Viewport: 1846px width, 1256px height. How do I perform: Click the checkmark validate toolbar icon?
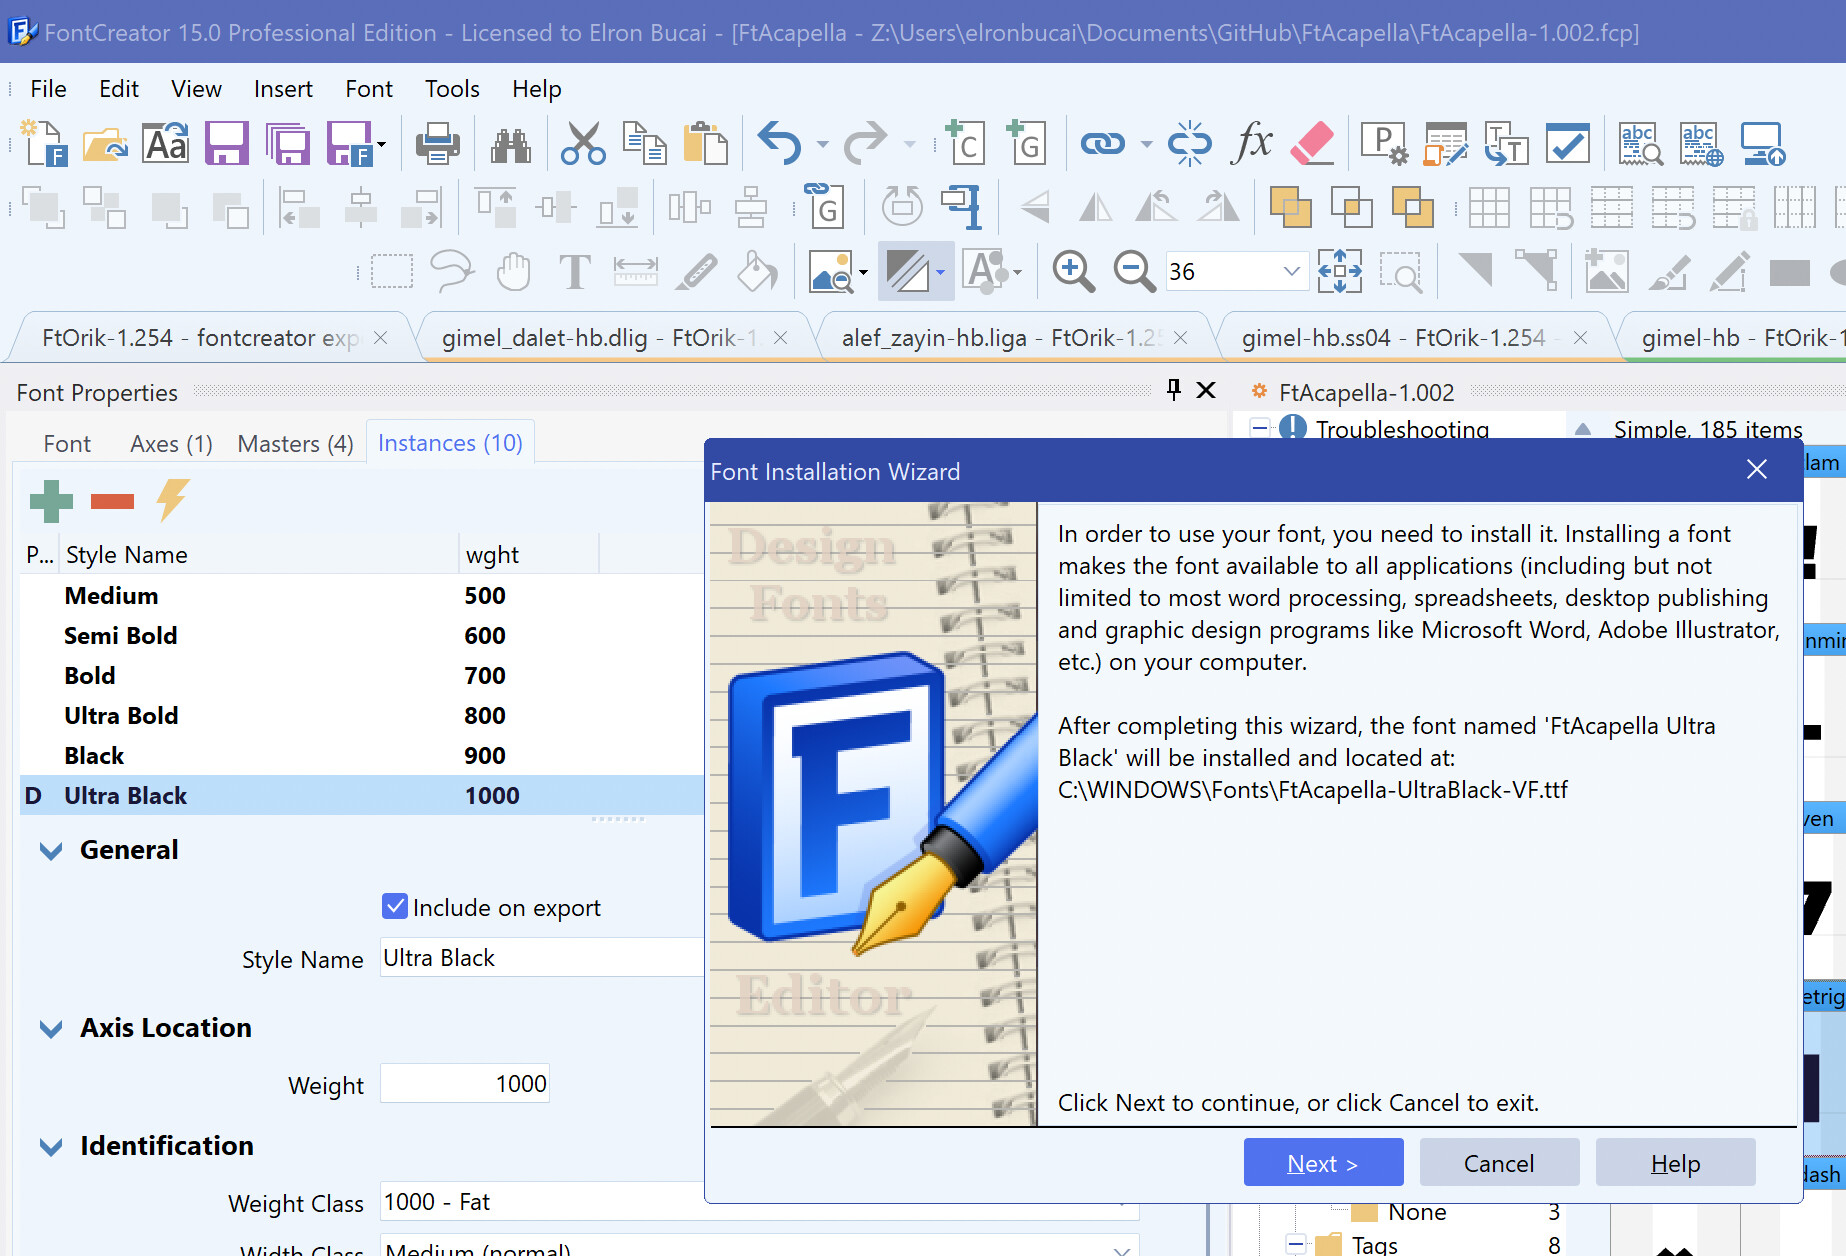pyautogui.click(x=1567, y=144)
